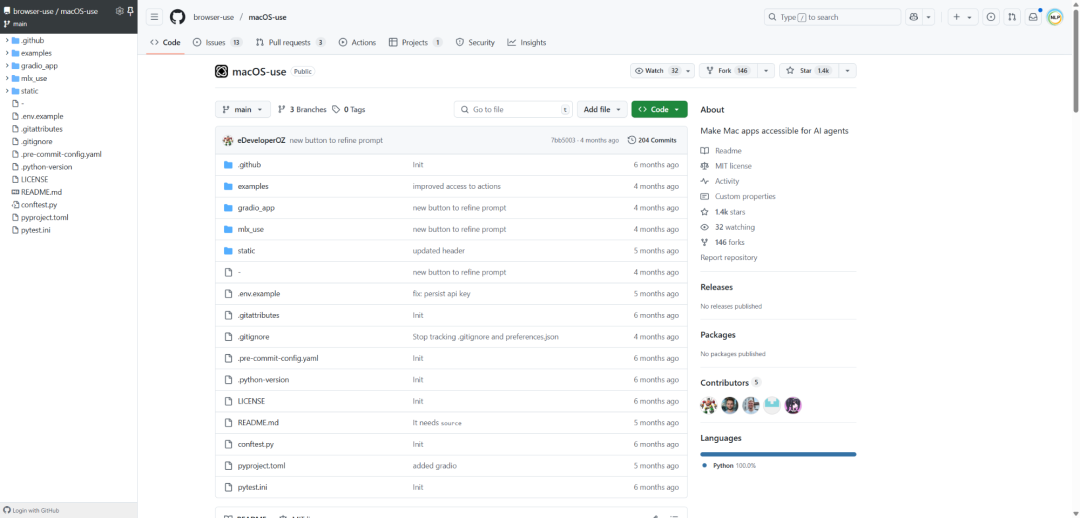The image size is (1080, 518).
Task: Fork the repository with Fork button
Action: (729, 71)
